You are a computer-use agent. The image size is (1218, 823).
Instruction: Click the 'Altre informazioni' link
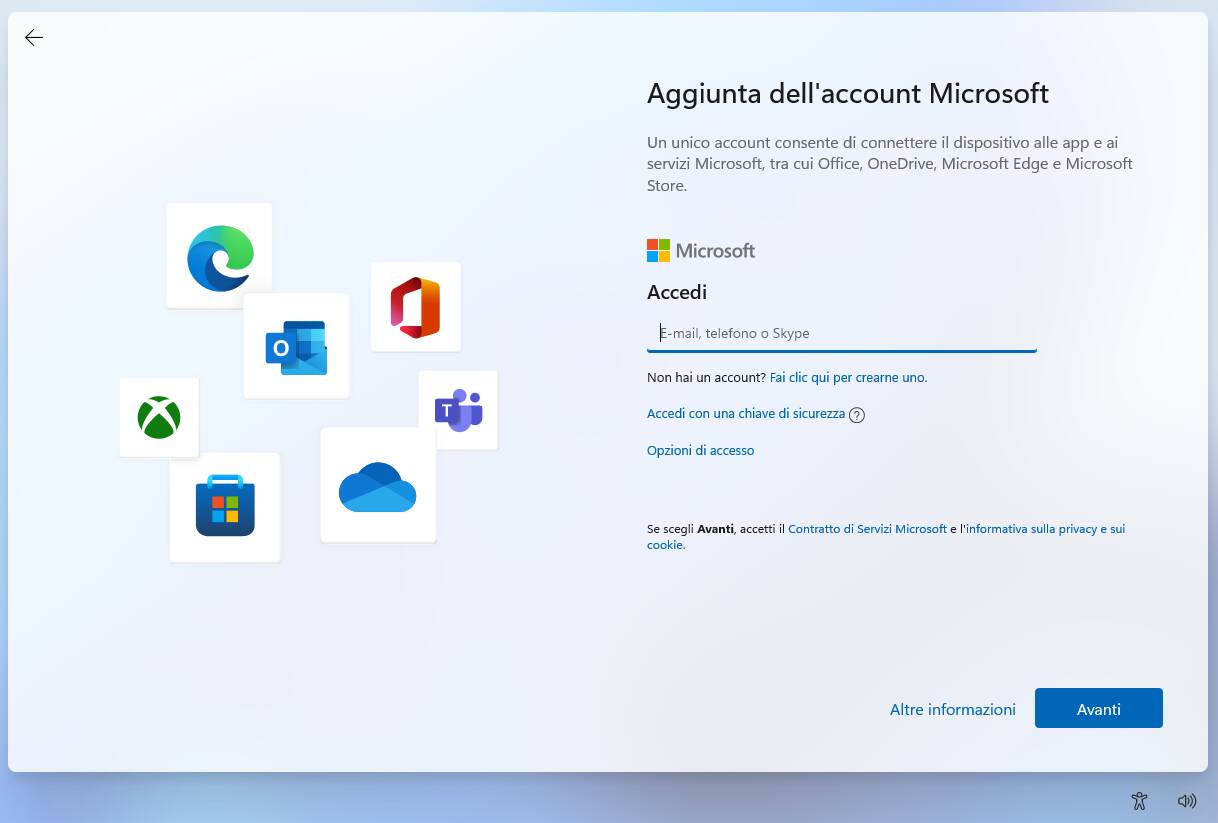[x=953, y=709]
